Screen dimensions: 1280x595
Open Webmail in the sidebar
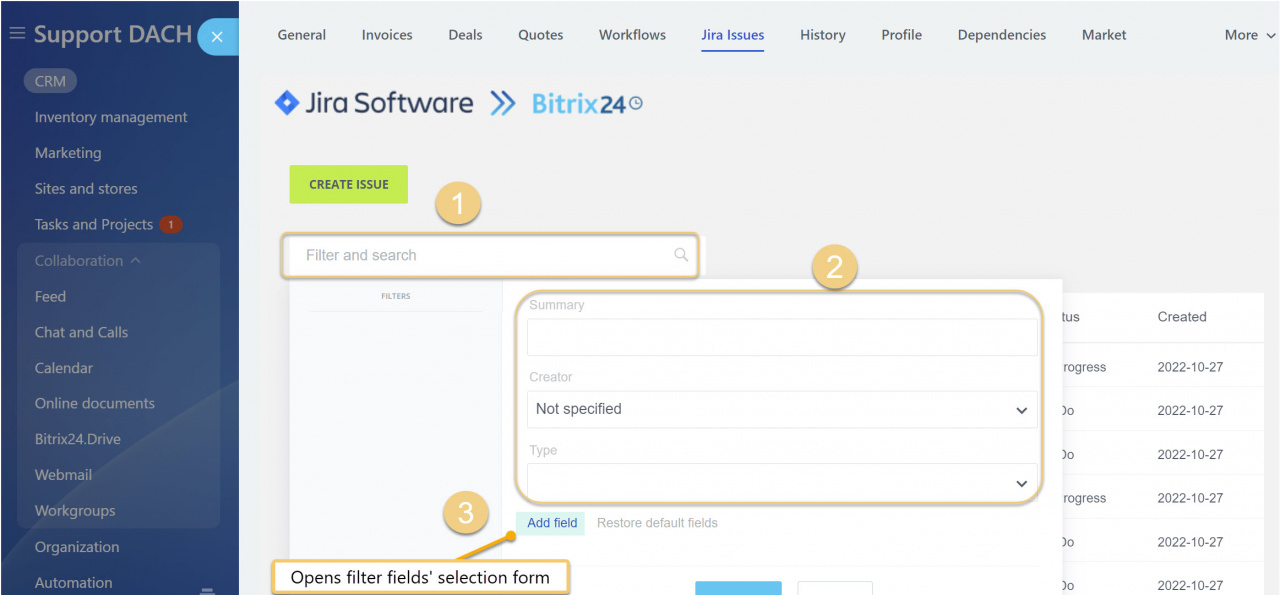(x=63, y=475)
